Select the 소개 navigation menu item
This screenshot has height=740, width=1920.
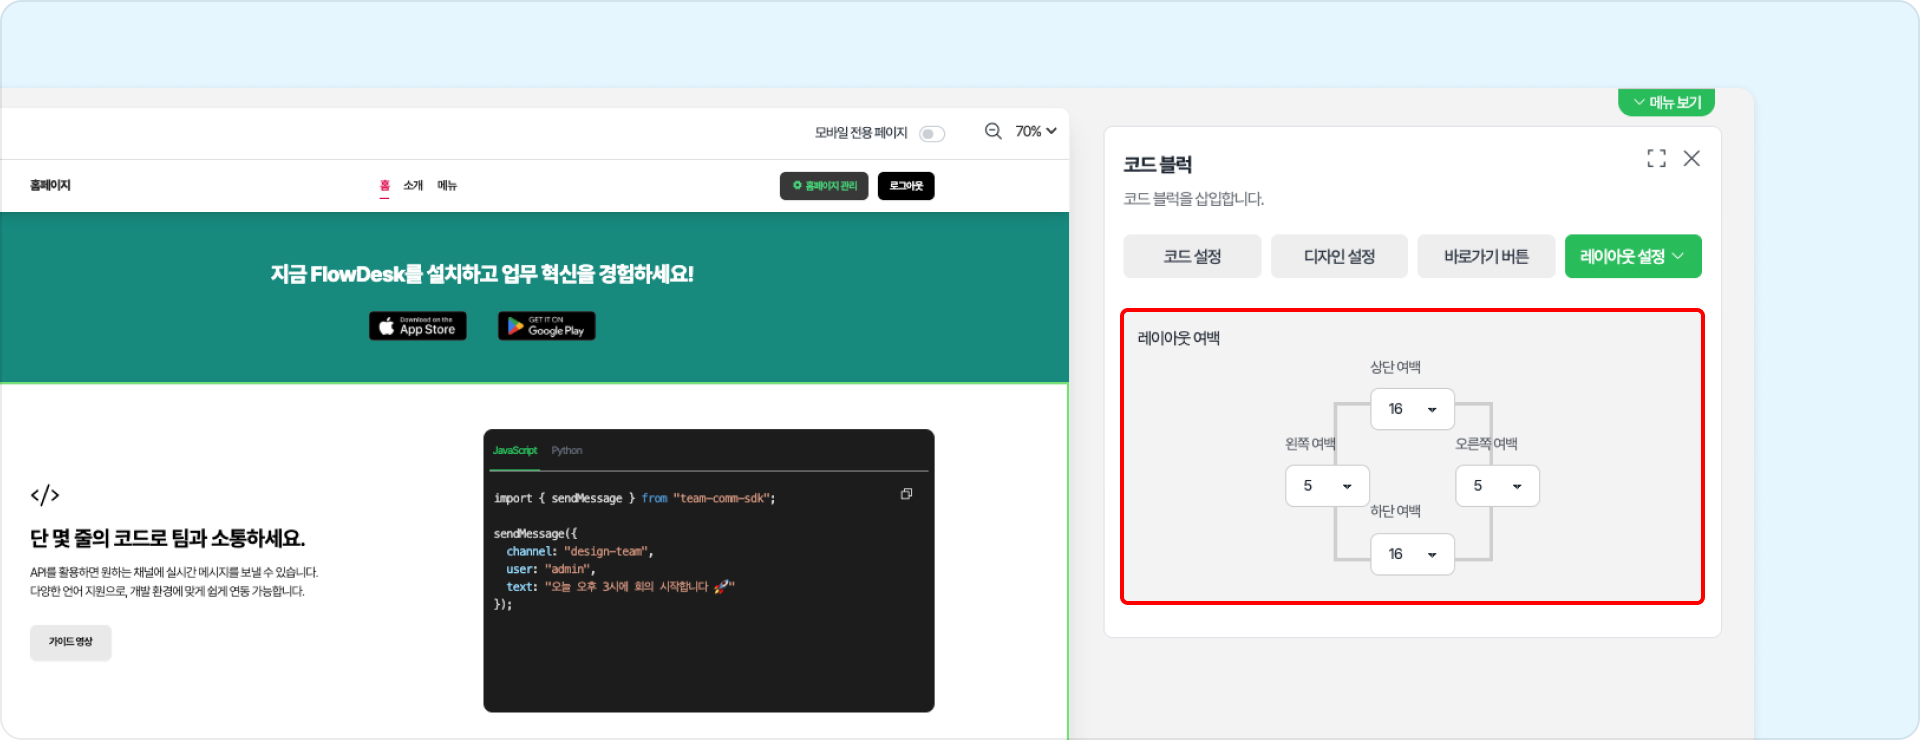pos(413,186)
